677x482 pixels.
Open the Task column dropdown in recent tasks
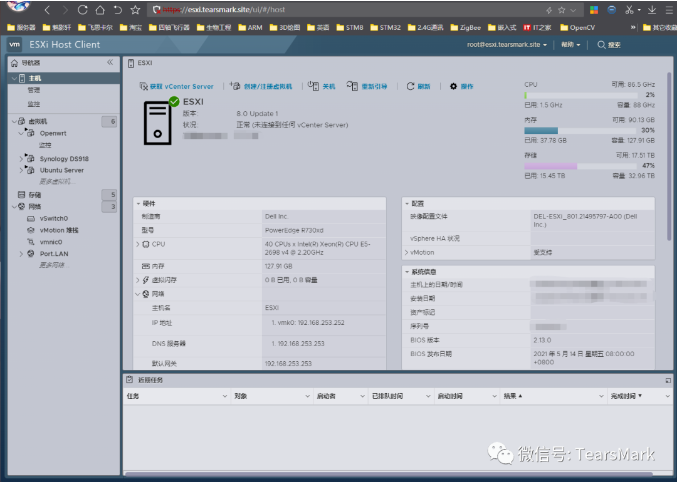pyautogui.click(x=225, y=396)
